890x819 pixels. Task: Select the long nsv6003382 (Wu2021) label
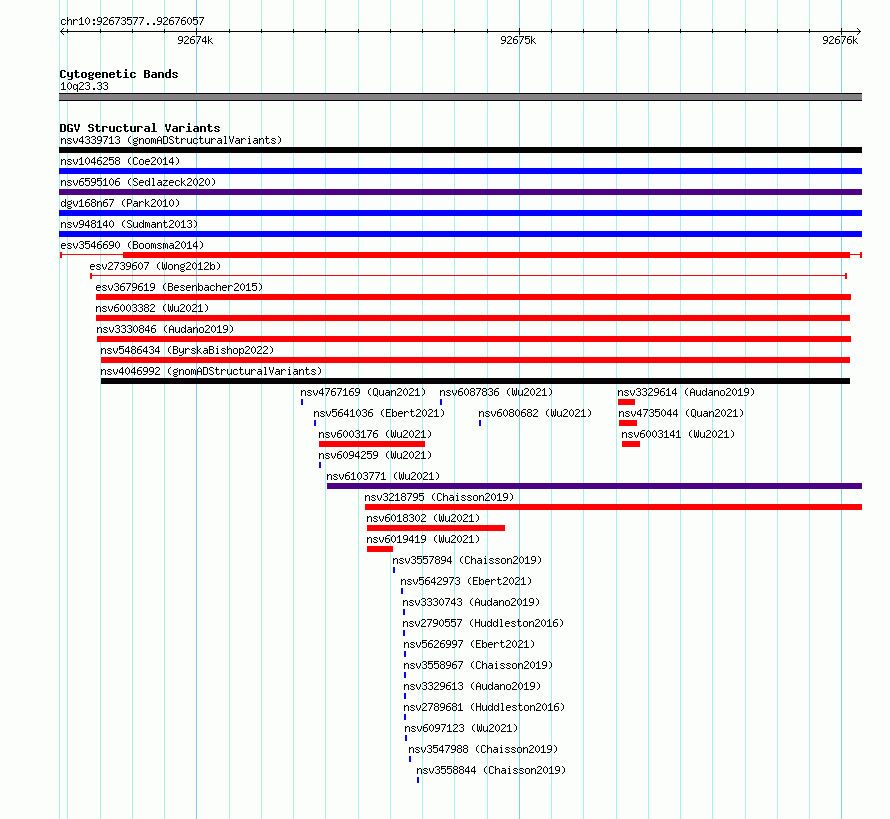pyautogui.click(x=152, y=308)
